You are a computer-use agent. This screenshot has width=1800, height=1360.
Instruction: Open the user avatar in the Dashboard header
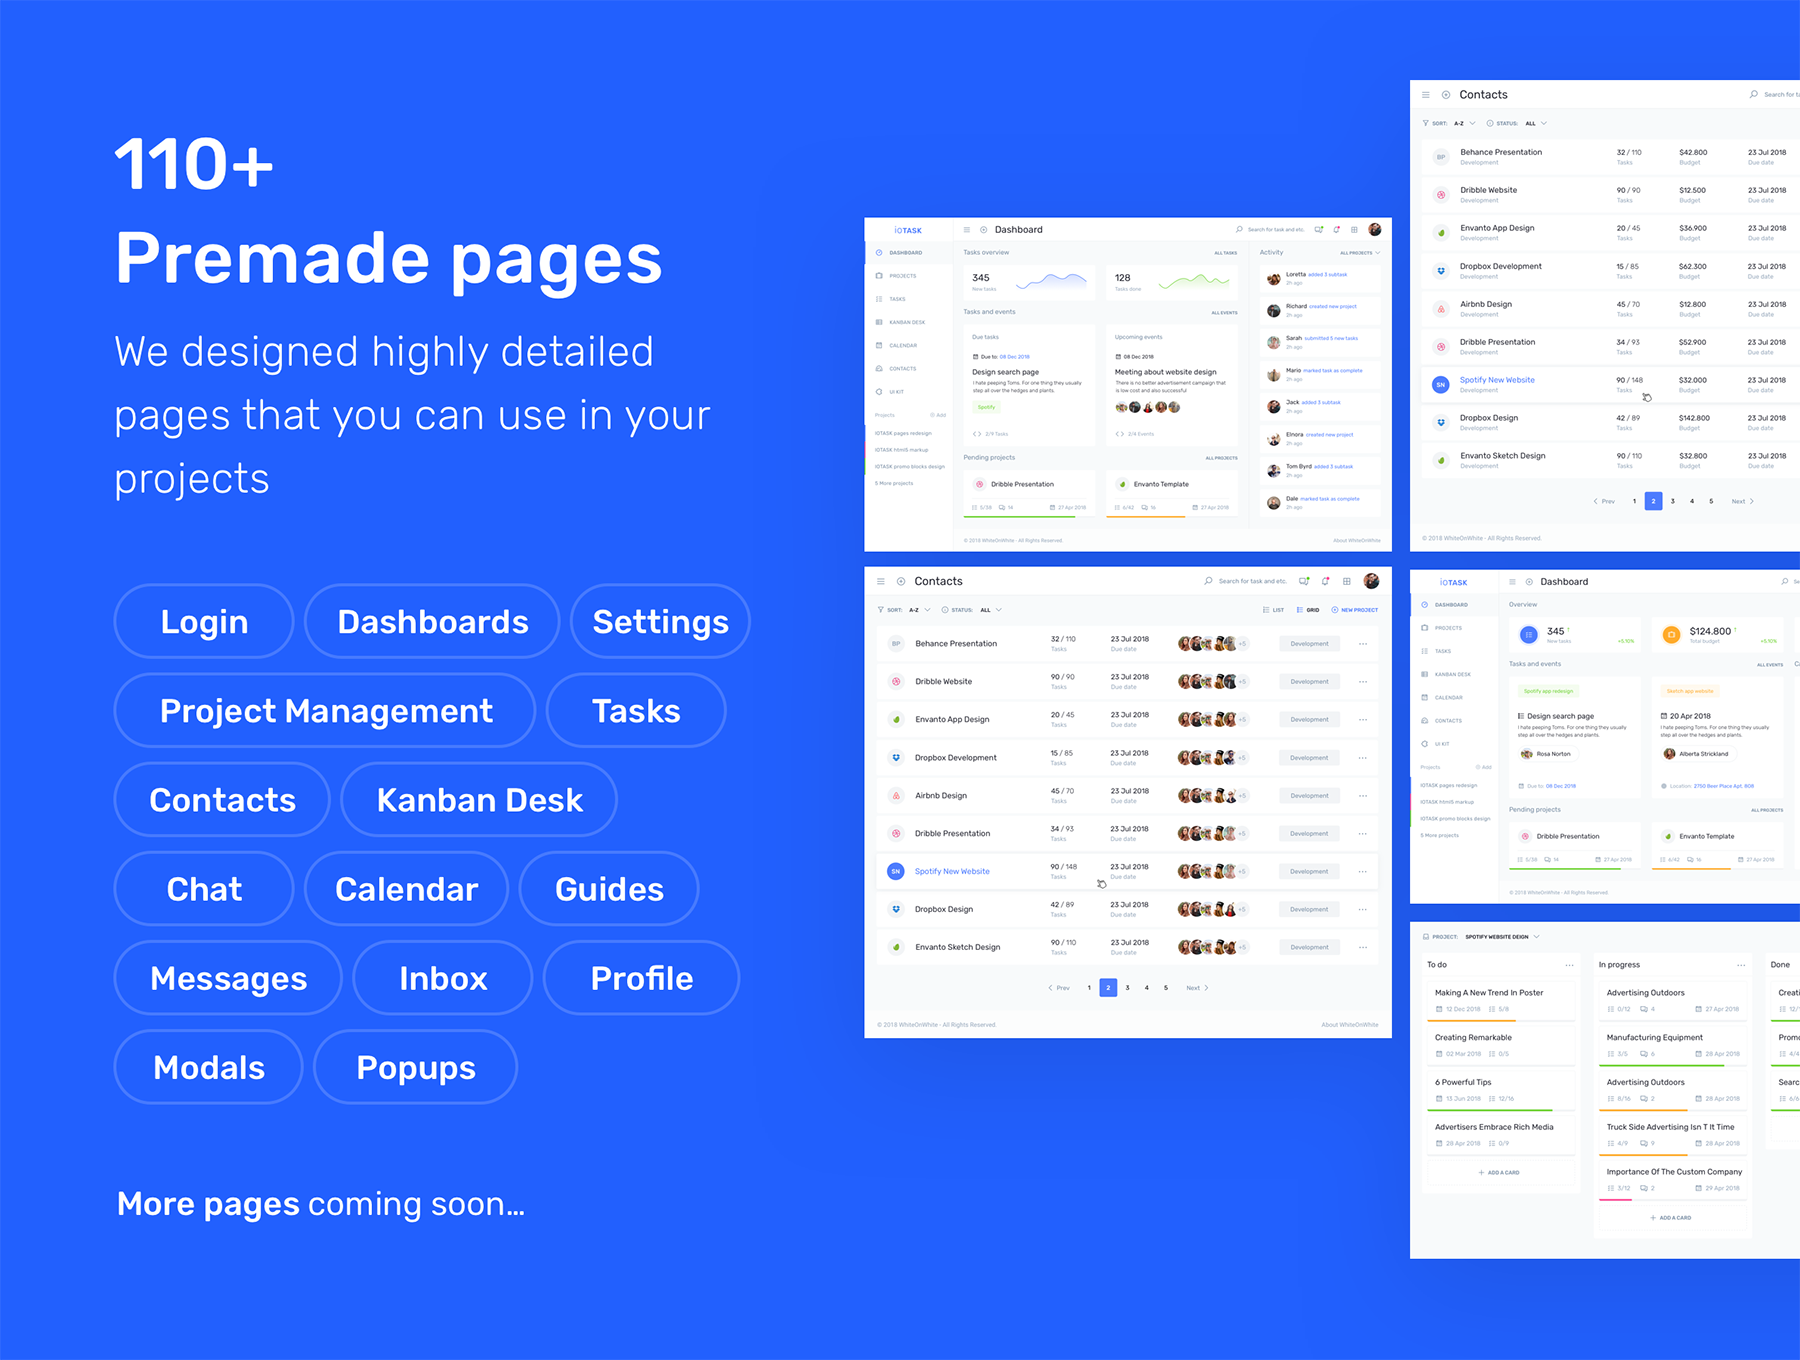1375,230
